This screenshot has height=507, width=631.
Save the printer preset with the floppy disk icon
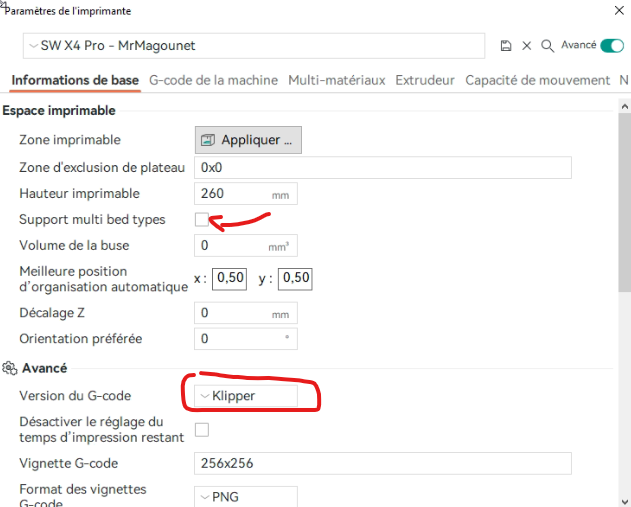(506, 46)
